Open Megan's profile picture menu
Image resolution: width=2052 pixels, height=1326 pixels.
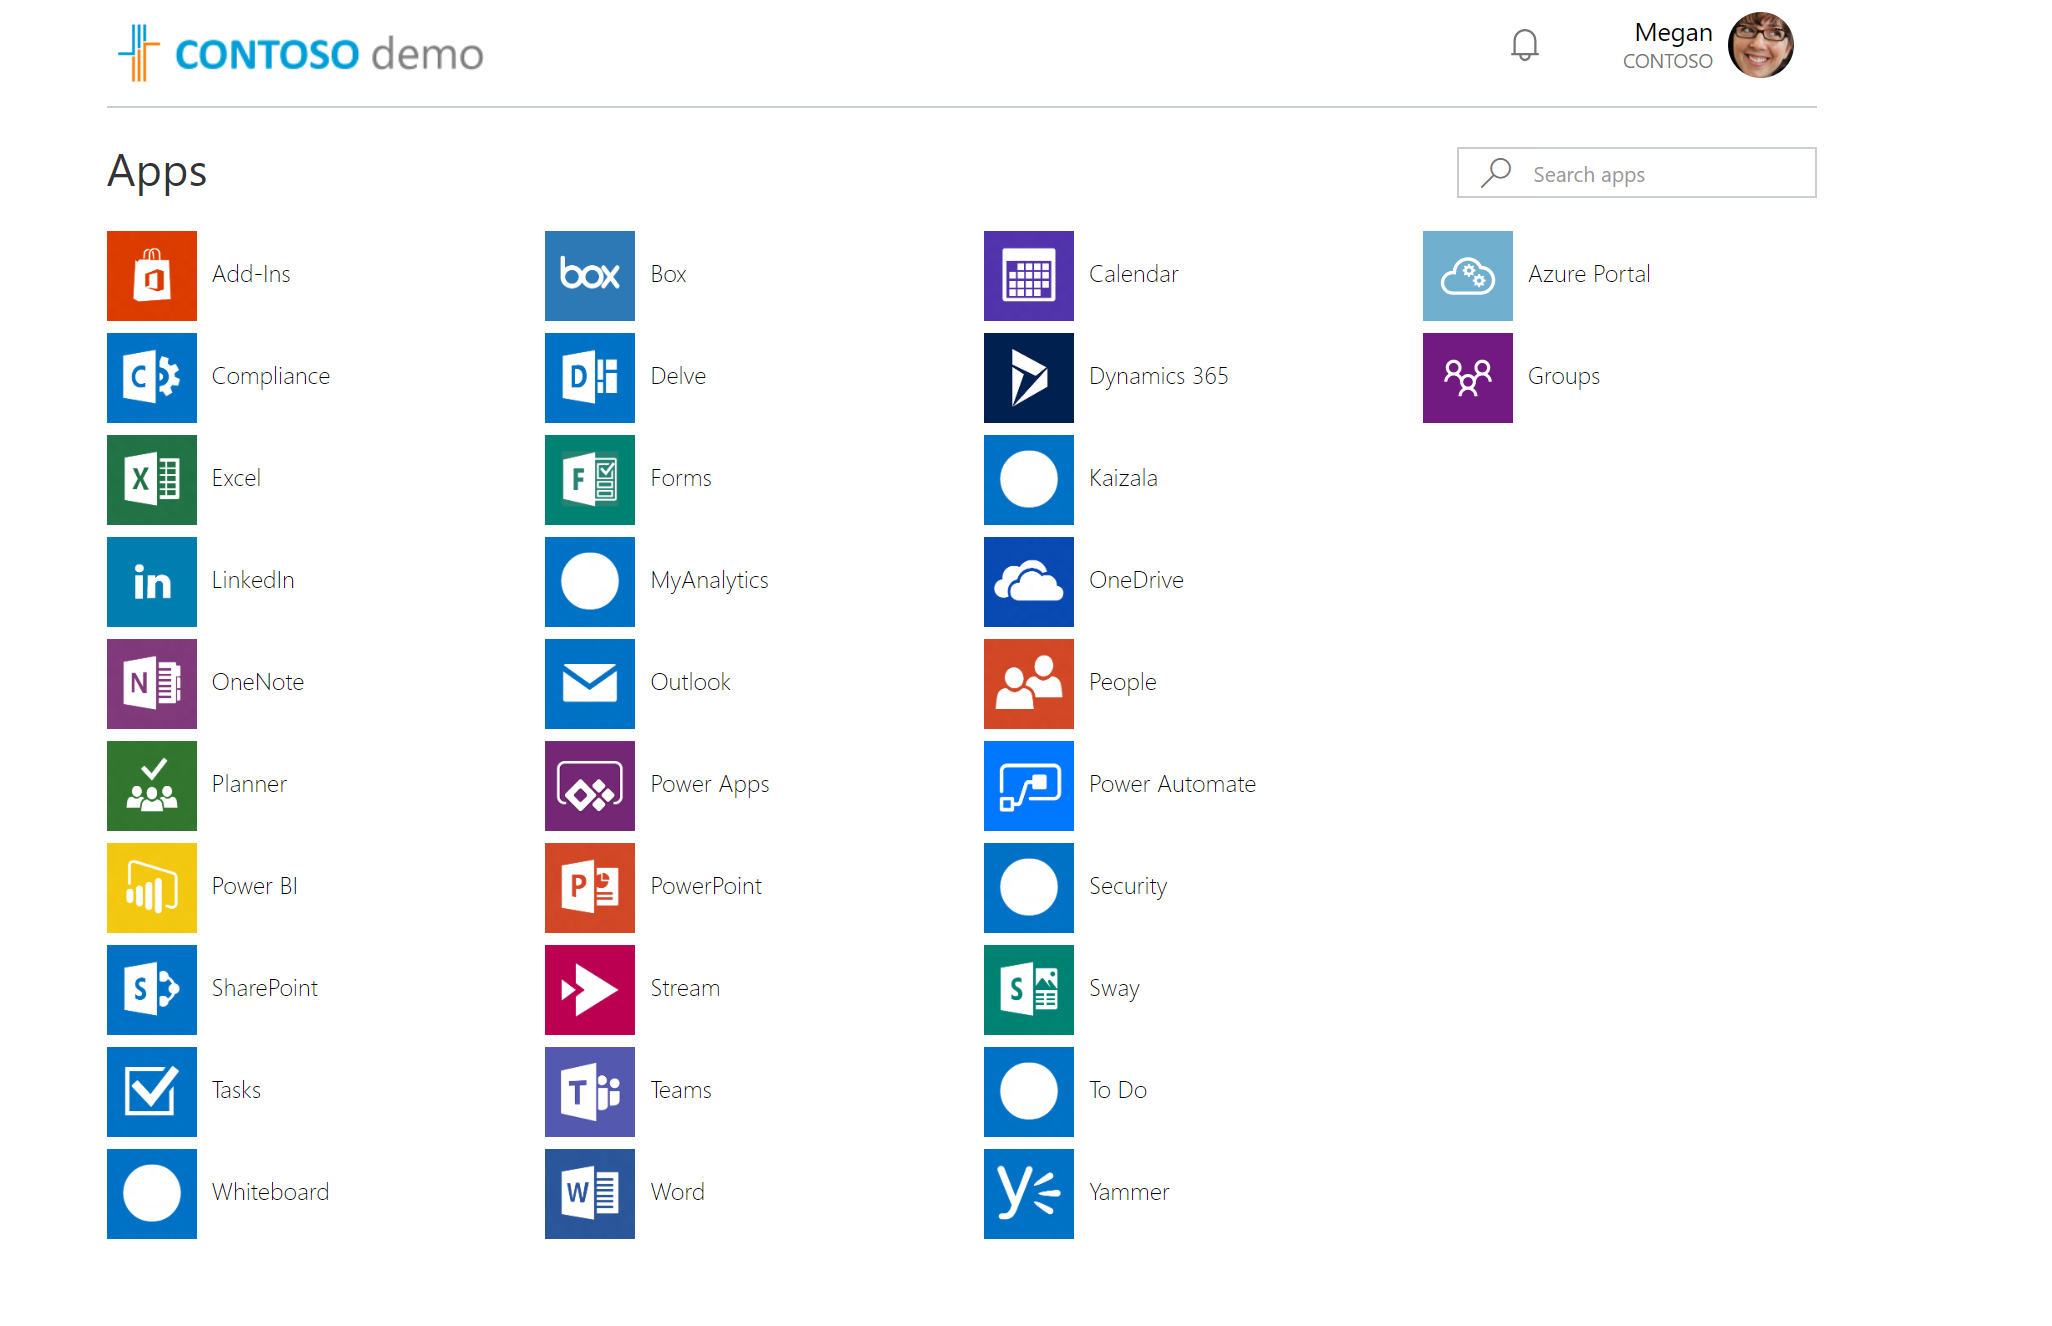coord(1761,45)
